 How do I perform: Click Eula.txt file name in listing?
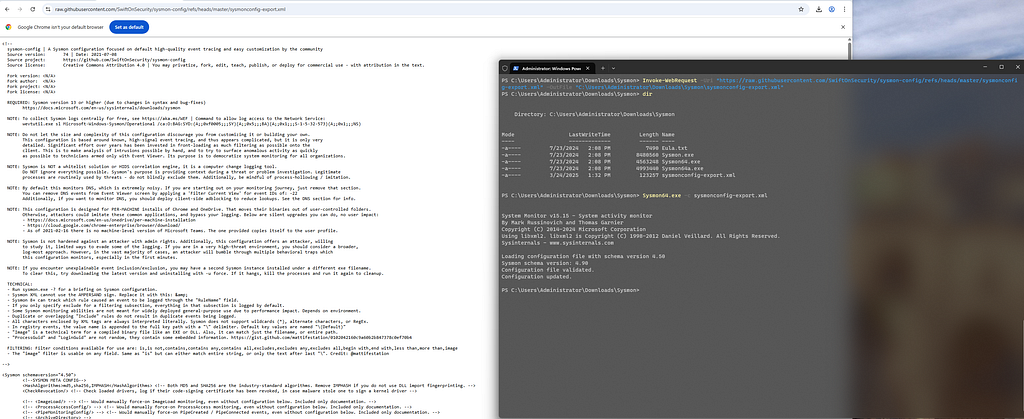point(674,148)
